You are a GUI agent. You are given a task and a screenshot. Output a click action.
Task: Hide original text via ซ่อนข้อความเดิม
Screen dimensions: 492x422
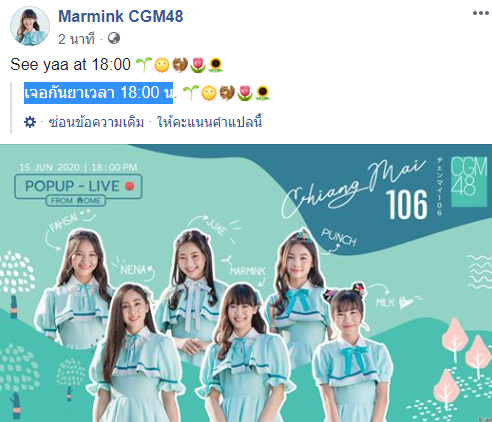[x=96, y=122]
